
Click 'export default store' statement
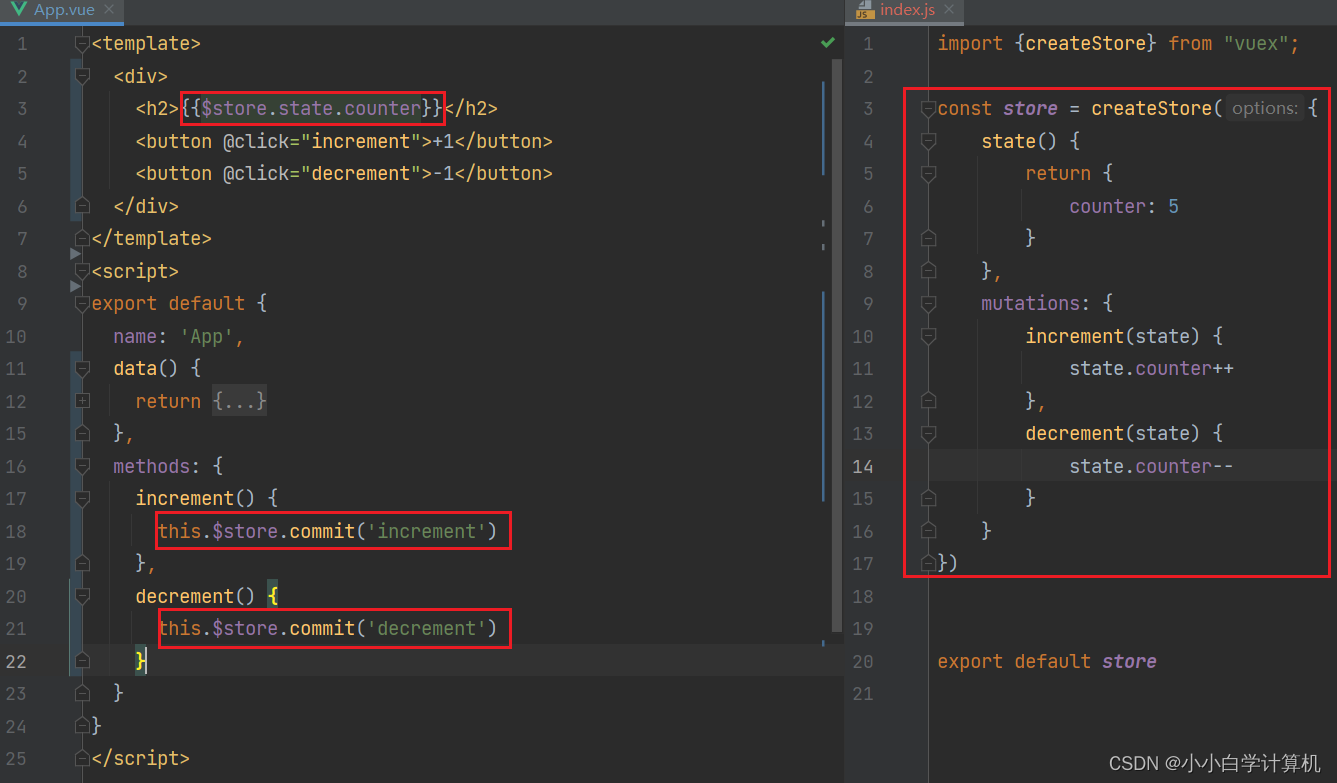click(1047, 661)
